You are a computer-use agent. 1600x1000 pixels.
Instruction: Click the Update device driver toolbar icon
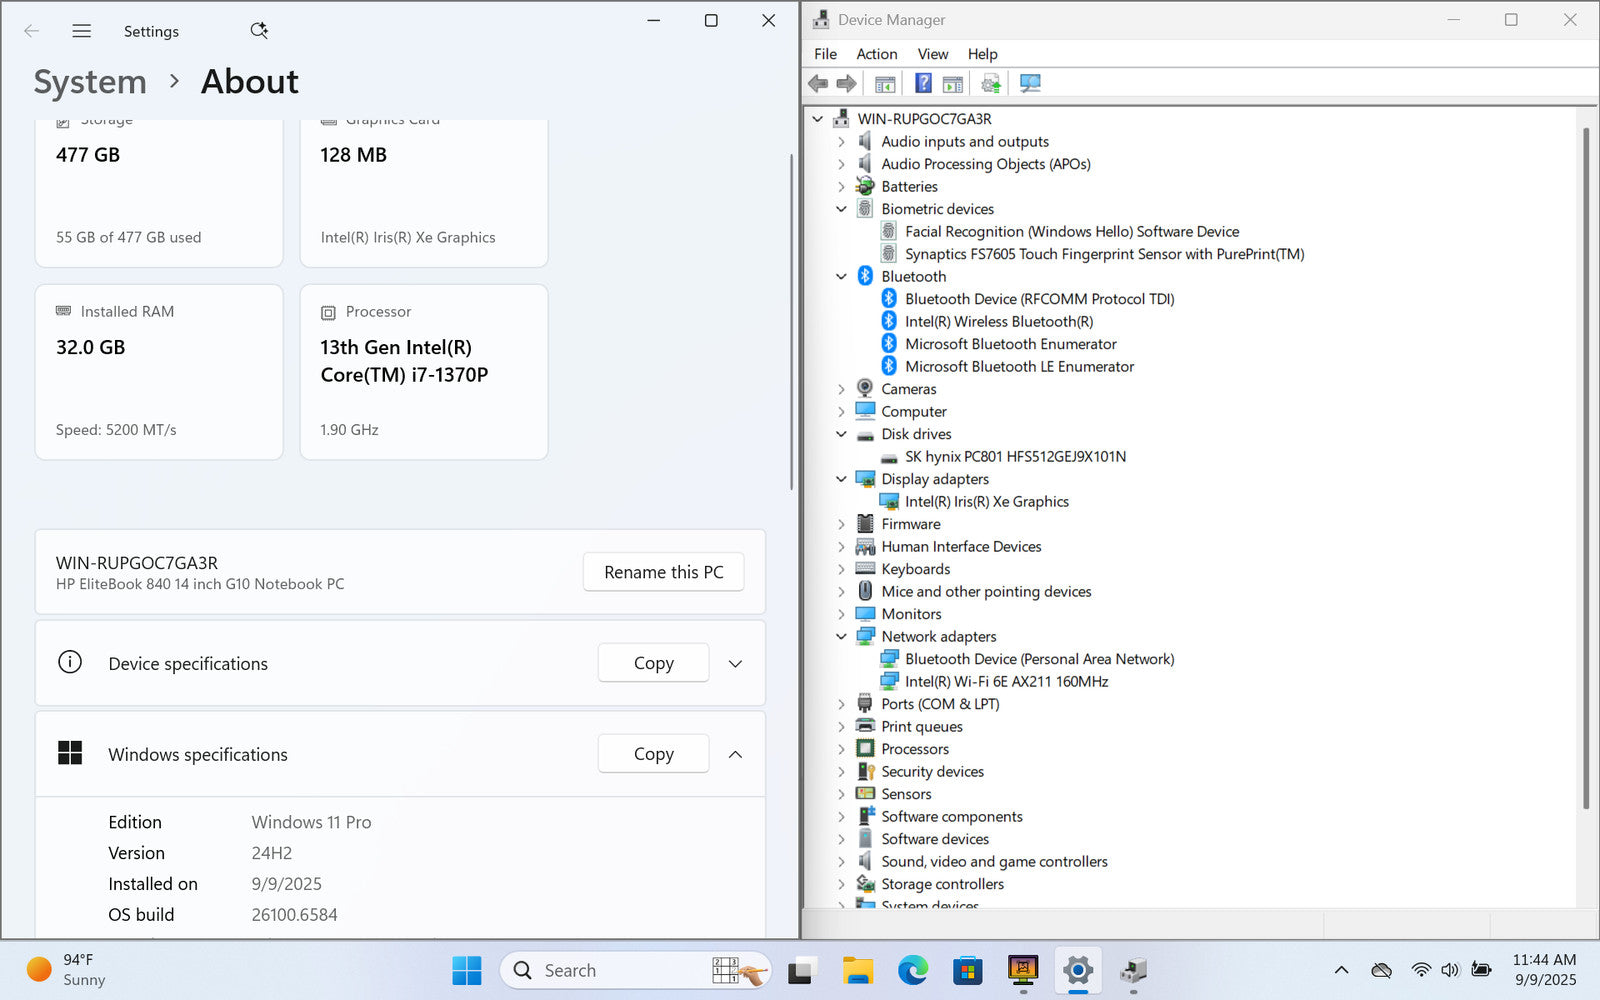click(990, 83)
